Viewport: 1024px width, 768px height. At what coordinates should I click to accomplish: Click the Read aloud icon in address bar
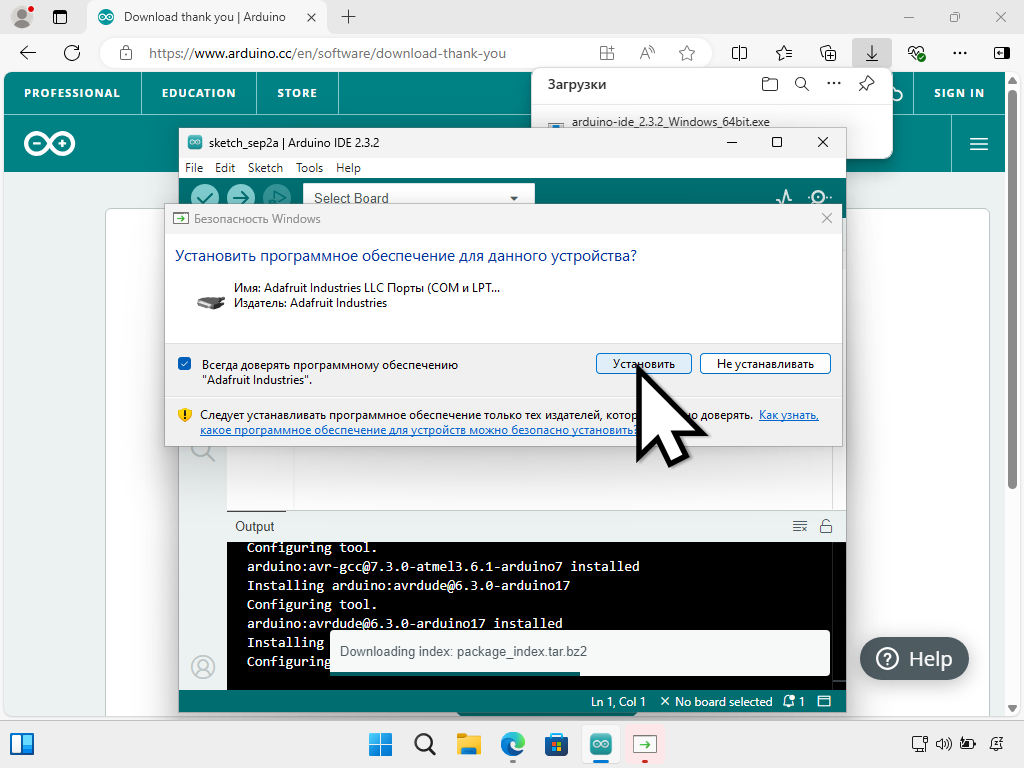(x=647, y=53)
